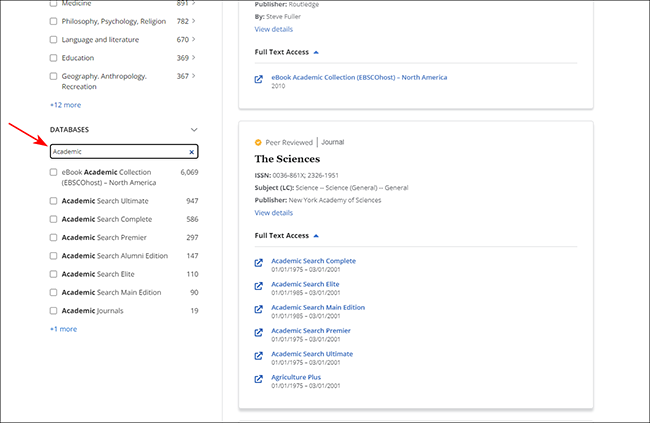Select Academic Search Alumni Edition checkbox

[53, 255]
